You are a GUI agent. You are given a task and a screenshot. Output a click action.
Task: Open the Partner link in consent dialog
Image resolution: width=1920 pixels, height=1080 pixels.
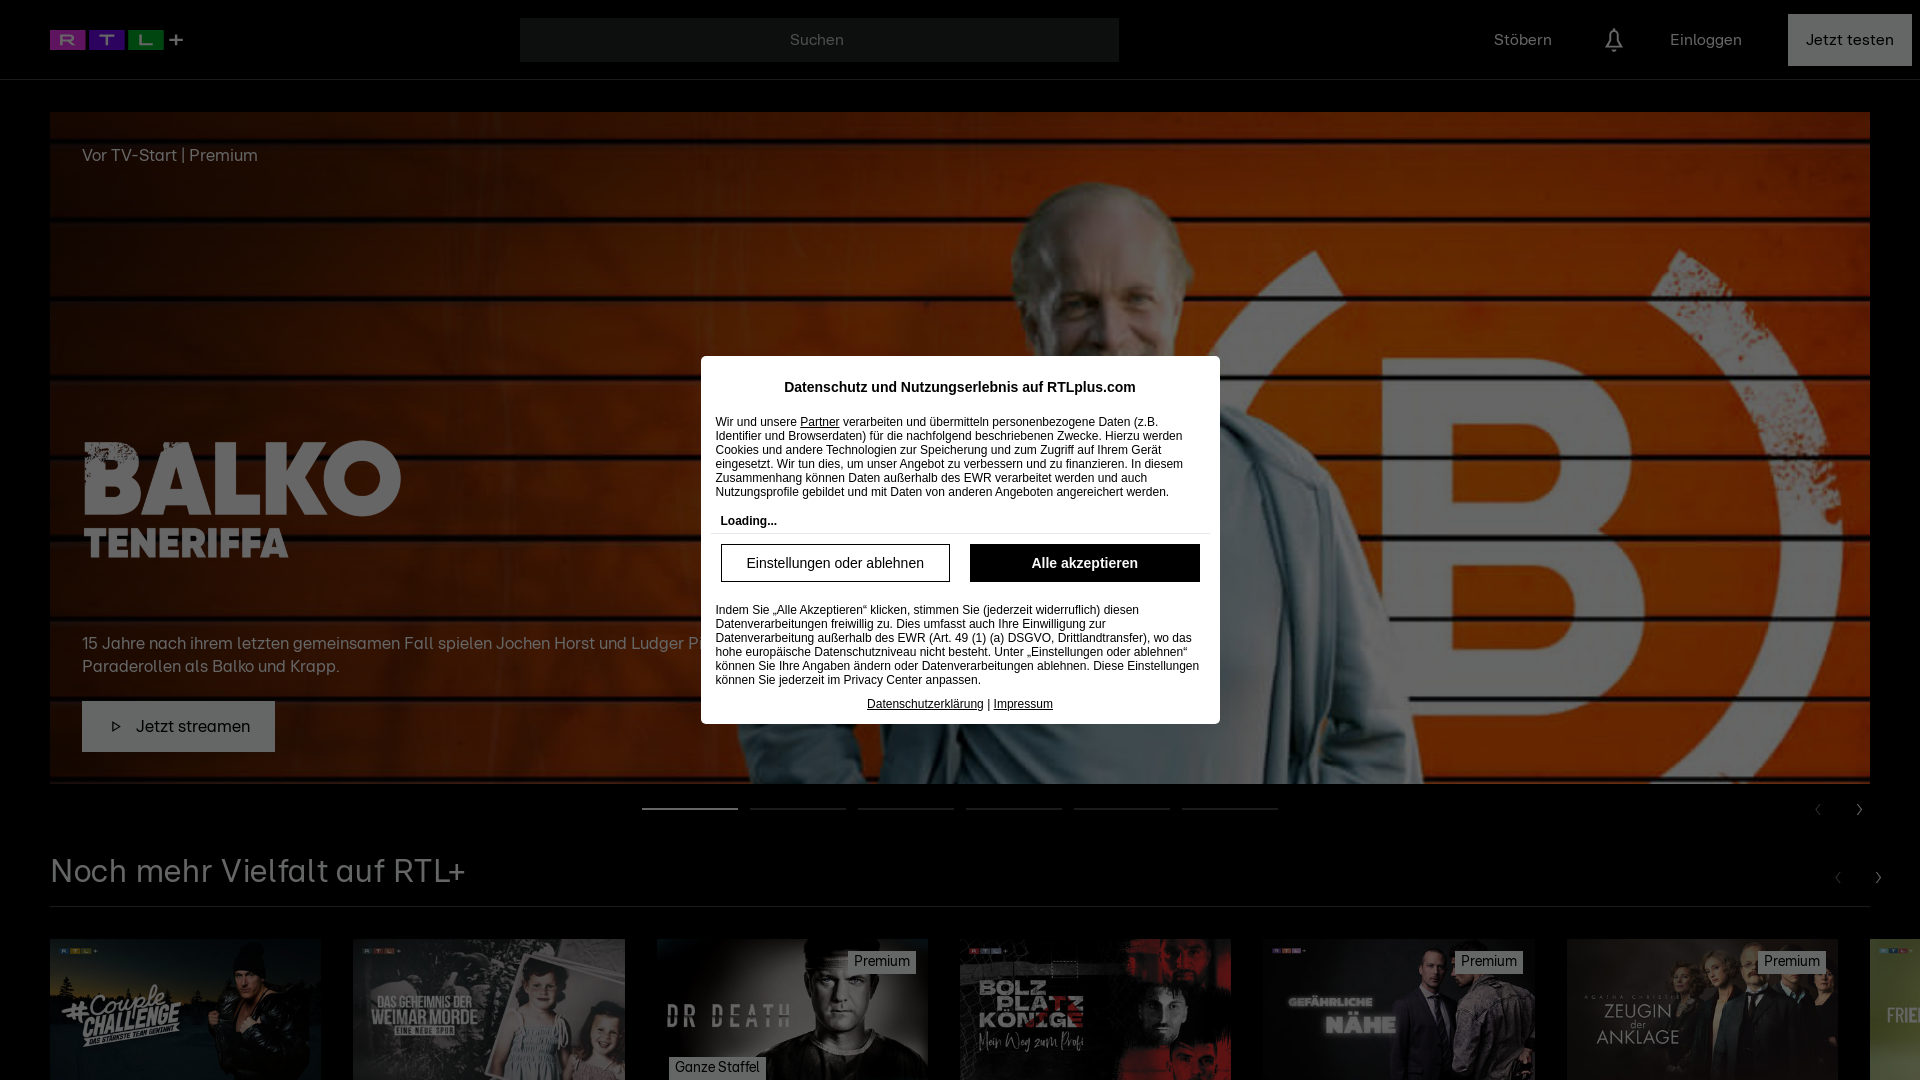coord(819,422)
